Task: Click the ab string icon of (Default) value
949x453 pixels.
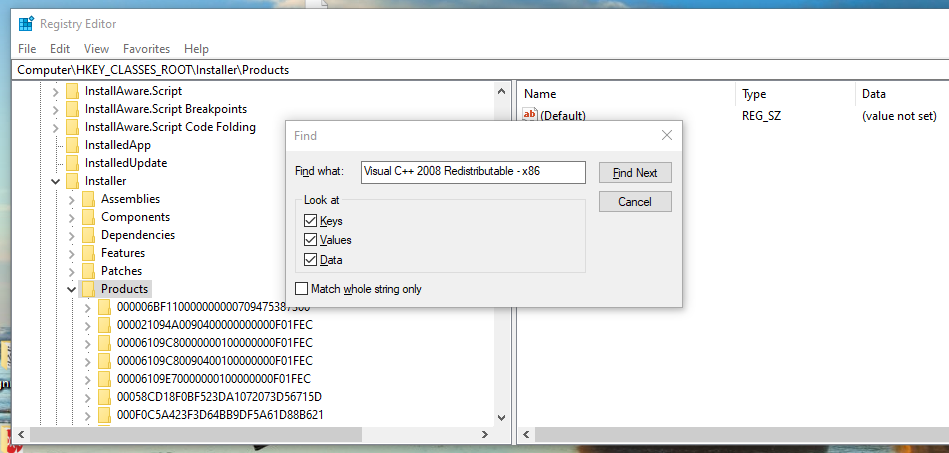Action: pos(530,114)
